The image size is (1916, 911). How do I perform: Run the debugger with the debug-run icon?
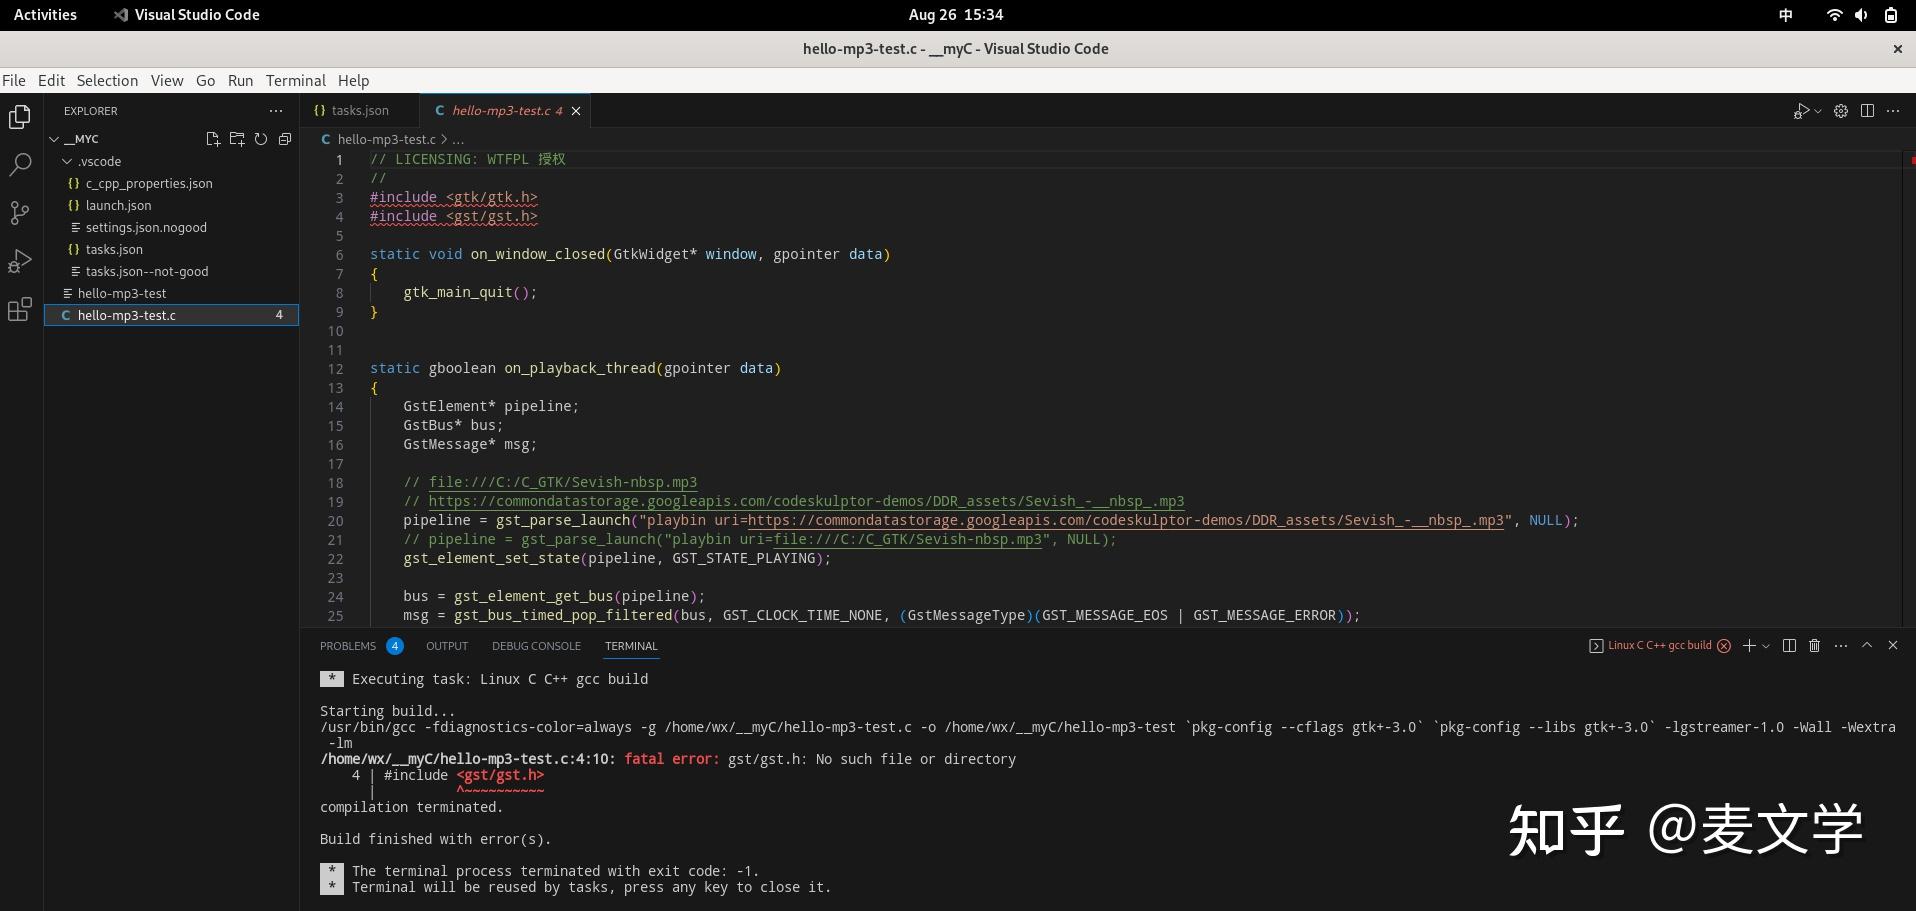tap(1803, 111)
